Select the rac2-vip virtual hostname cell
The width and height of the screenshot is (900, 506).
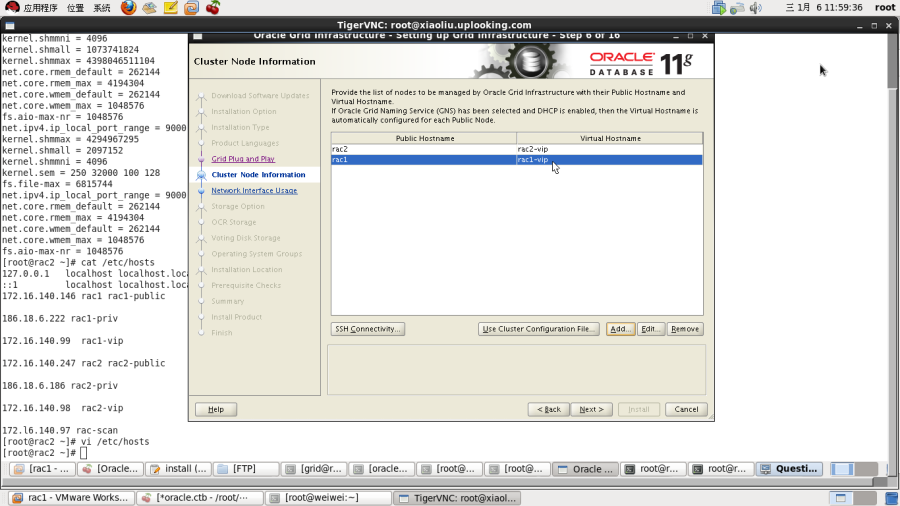click(x=609, y=149)
